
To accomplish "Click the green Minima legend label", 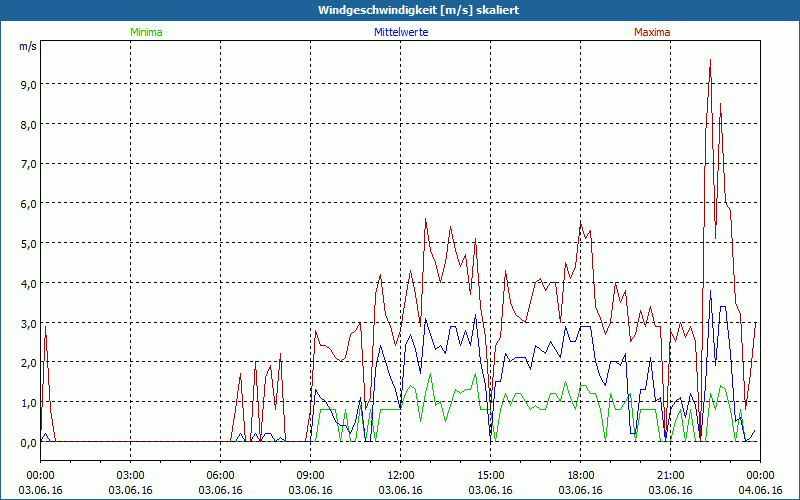I will pyautogui.click(x=146, y=32).
